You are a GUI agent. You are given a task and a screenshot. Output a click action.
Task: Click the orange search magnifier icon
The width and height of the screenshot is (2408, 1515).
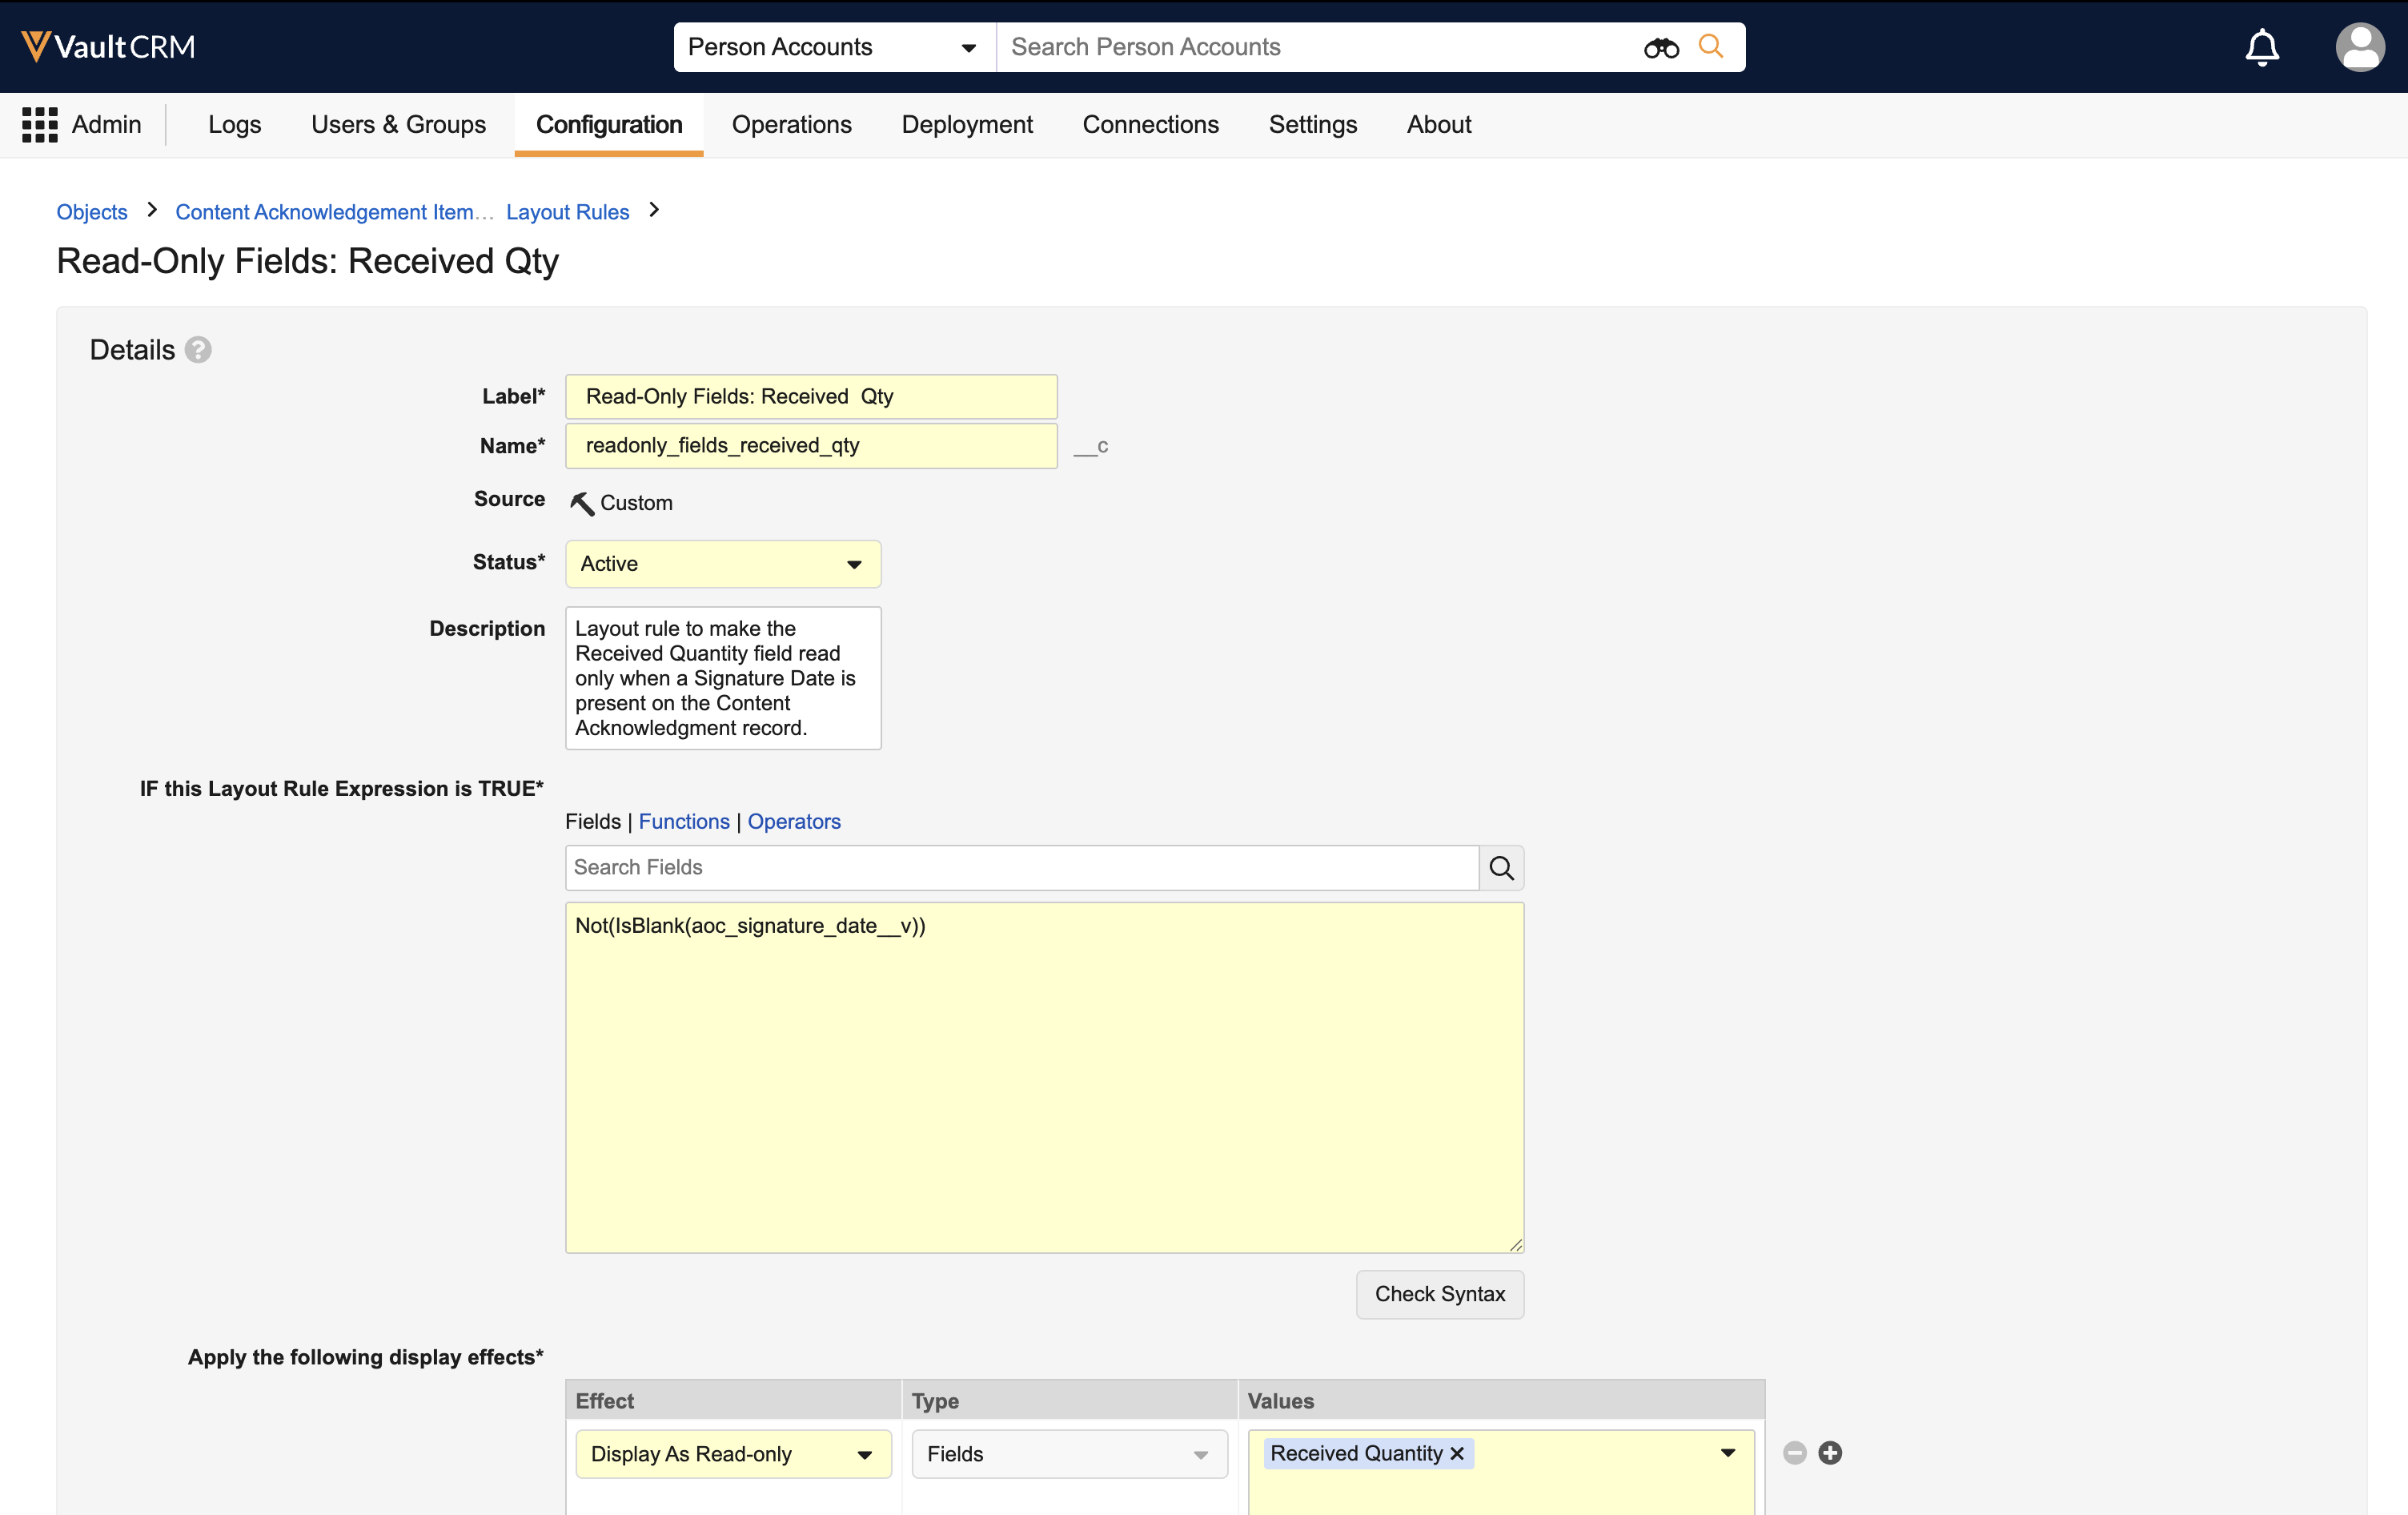1711,47
